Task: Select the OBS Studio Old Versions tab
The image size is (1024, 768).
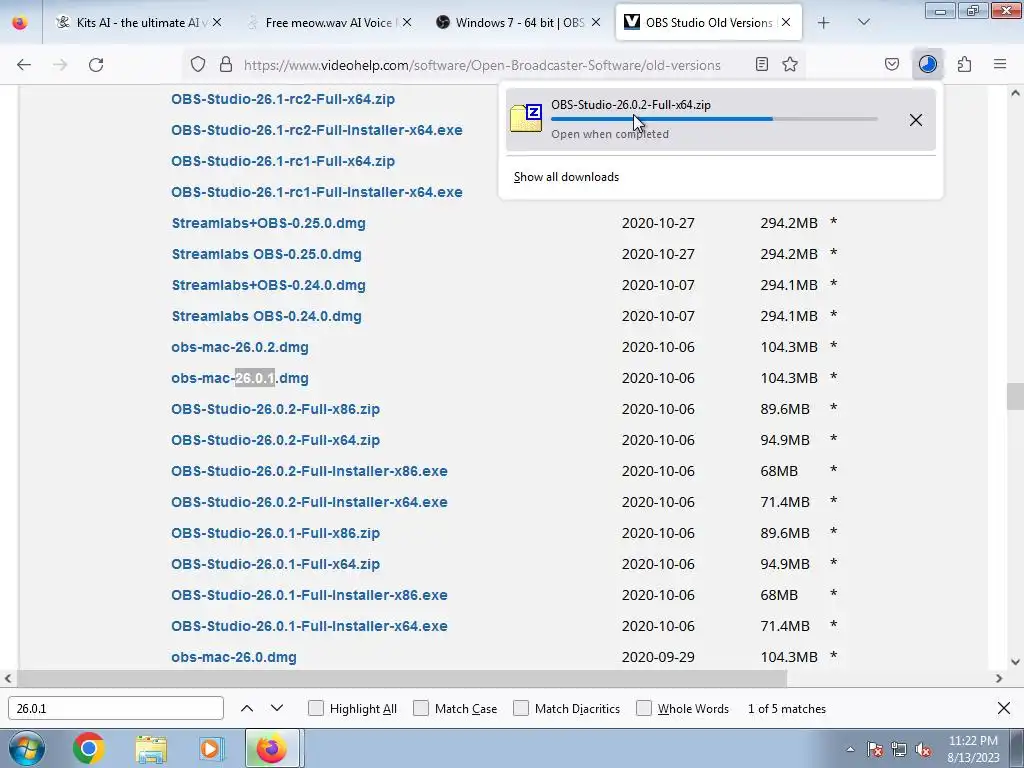Action: tap(709, 23)
